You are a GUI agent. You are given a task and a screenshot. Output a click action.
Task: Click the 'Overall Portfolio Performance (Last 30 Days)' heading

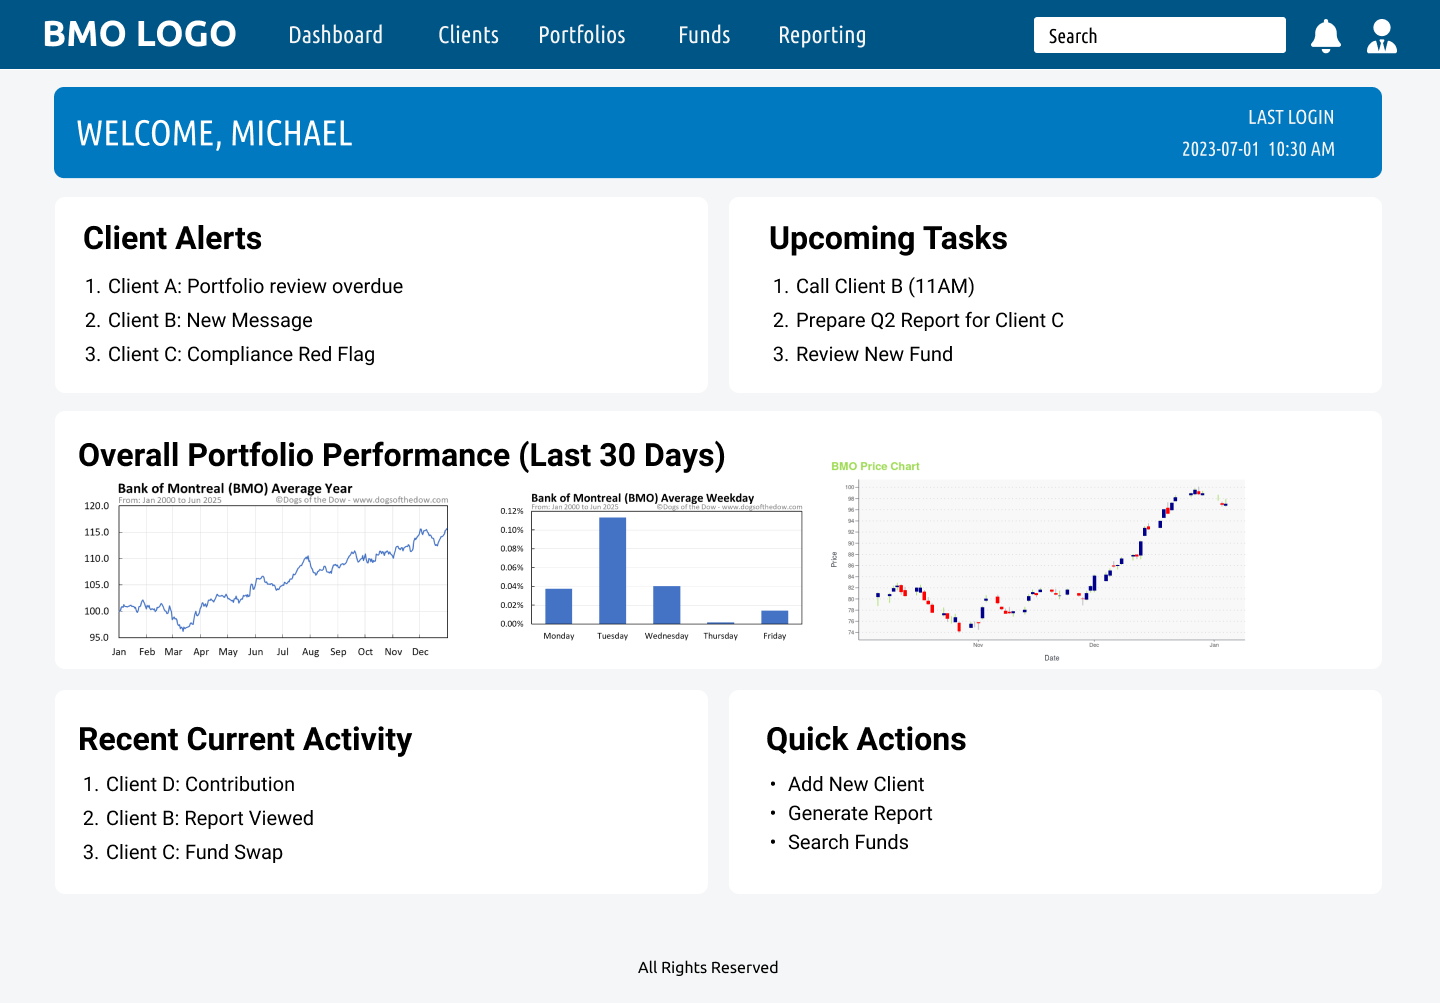click(402, 455)
